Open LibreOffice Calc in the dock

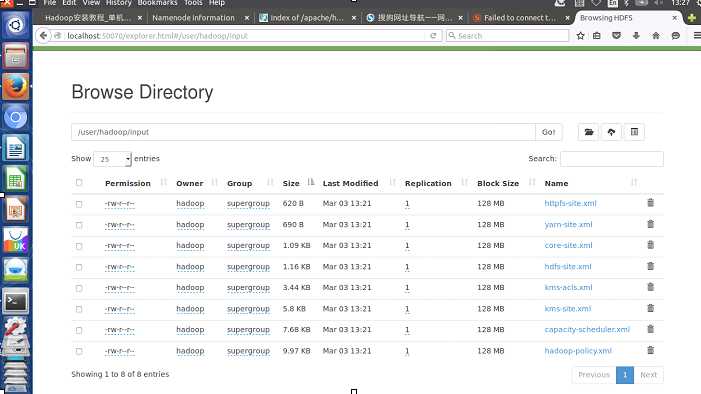tap(16, 178)
